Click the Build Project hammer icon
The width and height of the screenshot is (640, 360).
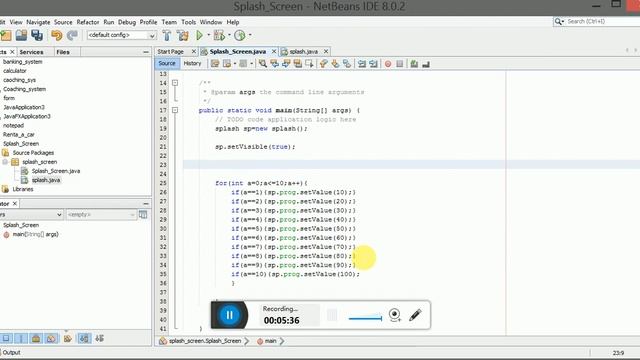167,36
